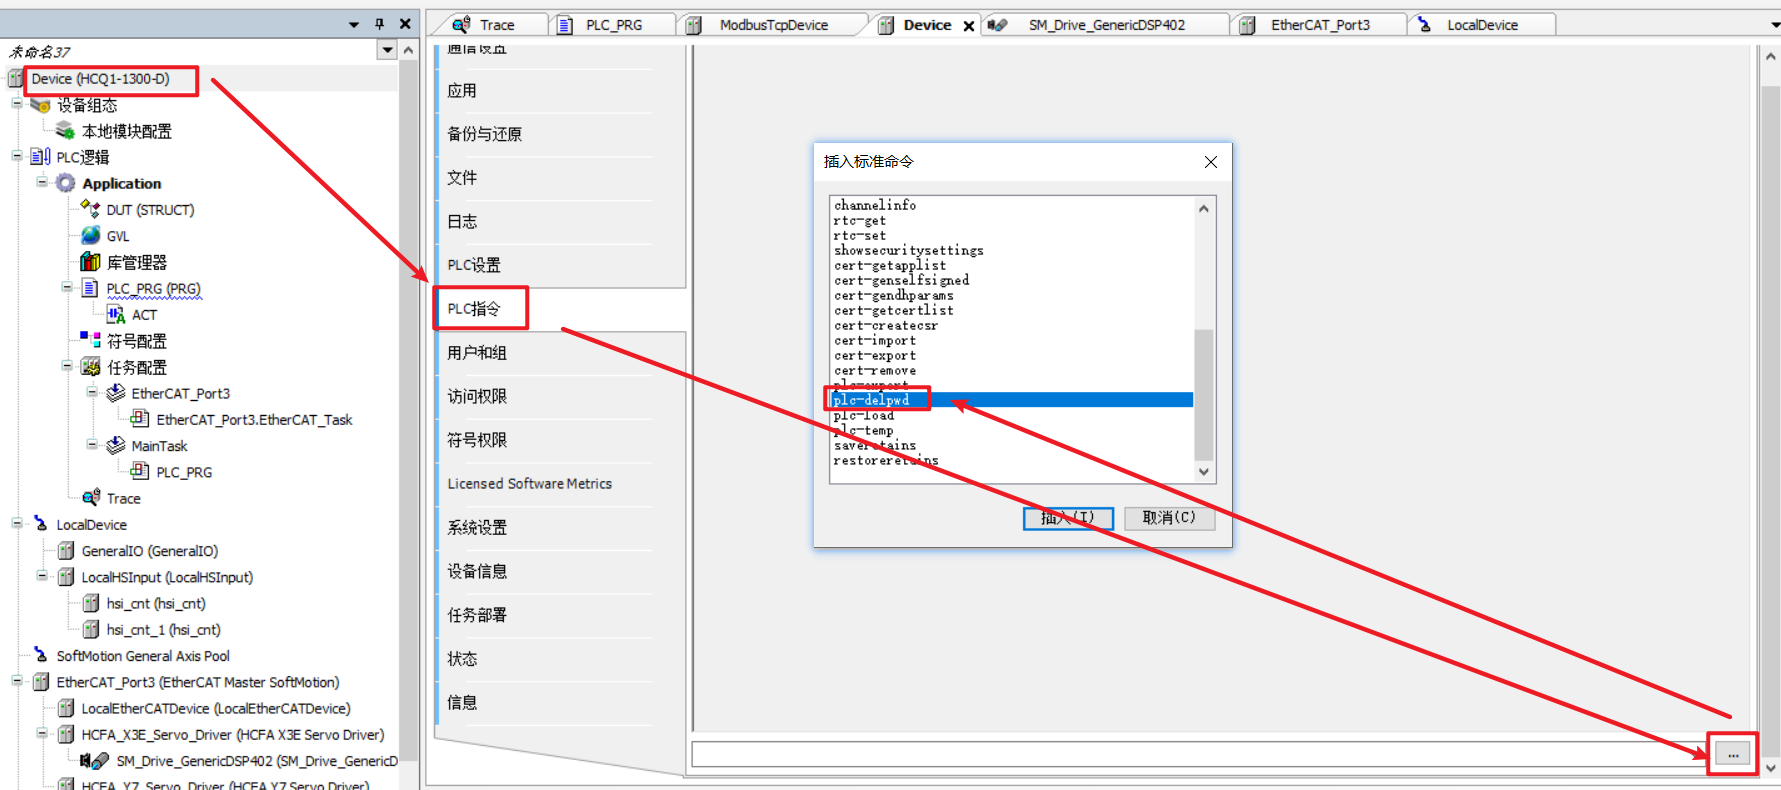Click the ellipsis browse button for commands
Image resolution: width=1781 pixels, height=790 pixels.
[1733, 755]
